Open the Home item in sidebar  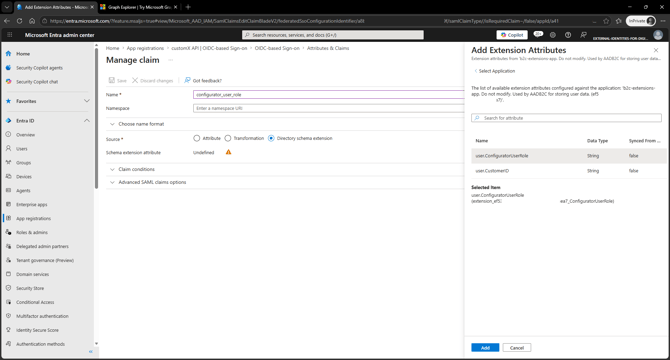(23, 54)
